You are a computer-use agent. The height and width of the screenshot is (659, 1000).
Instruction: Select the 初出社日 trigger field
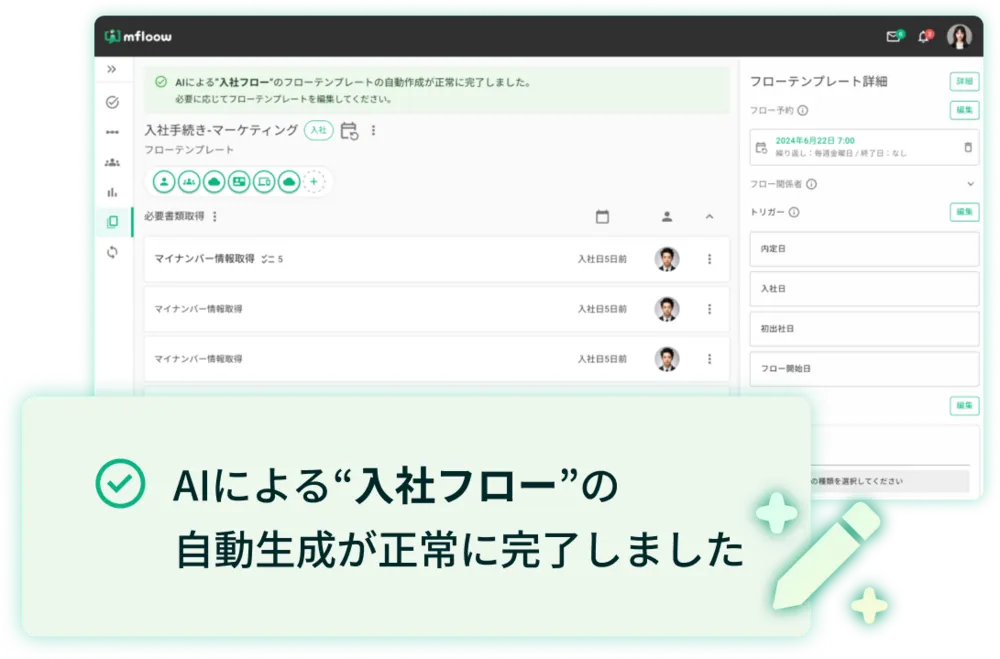(864, 329)
